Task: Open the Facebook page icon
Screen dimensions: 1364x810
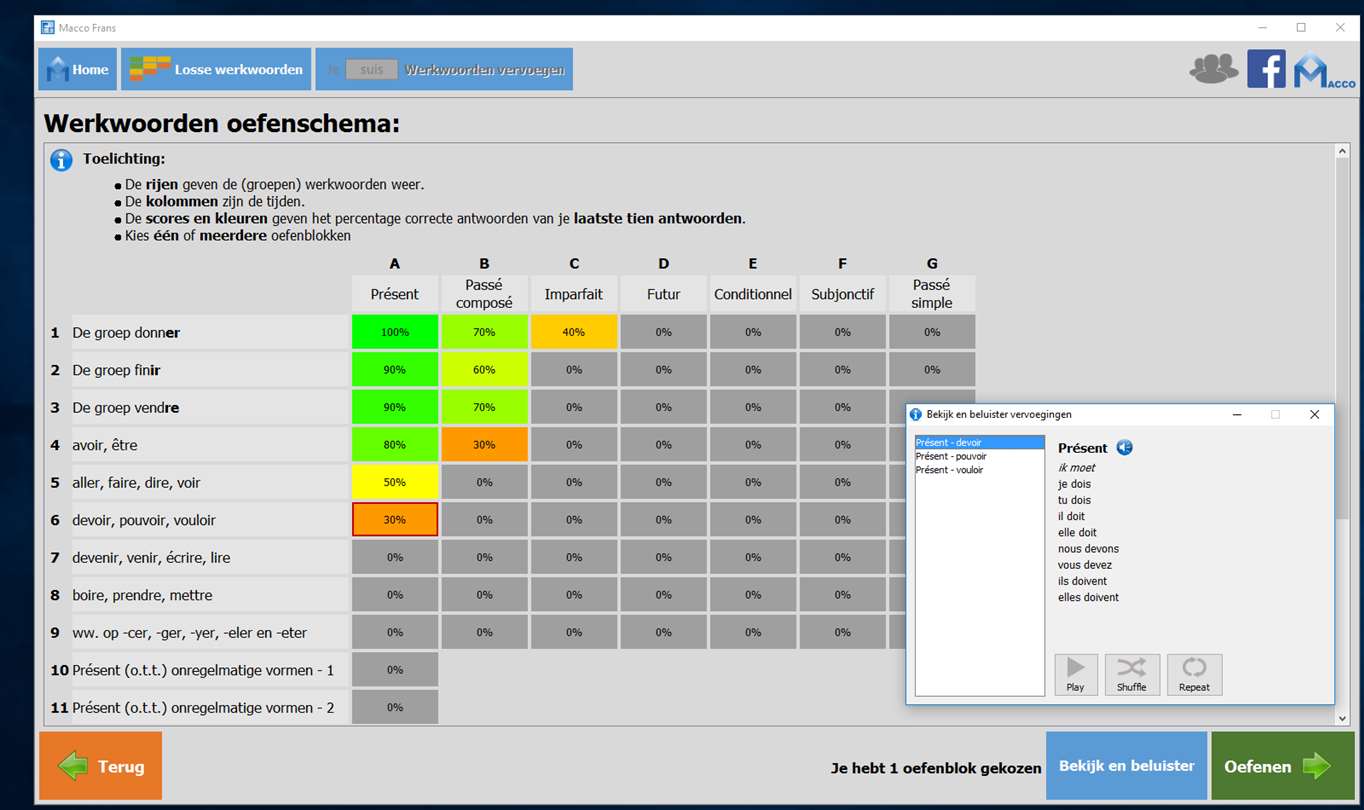Action: coord(1266,69)
